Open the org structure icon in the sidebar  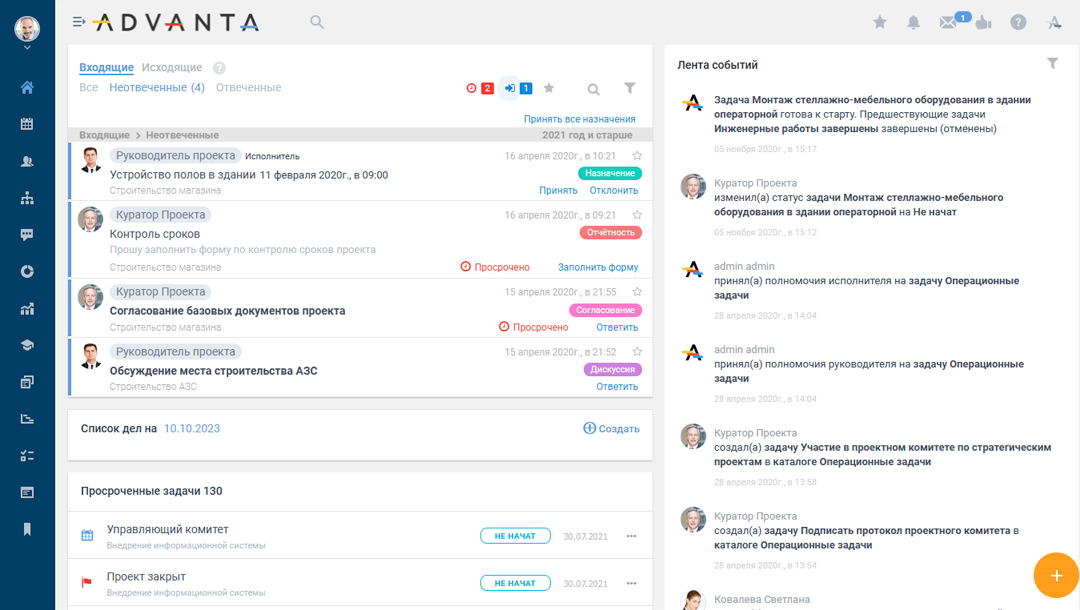point(27,198)
